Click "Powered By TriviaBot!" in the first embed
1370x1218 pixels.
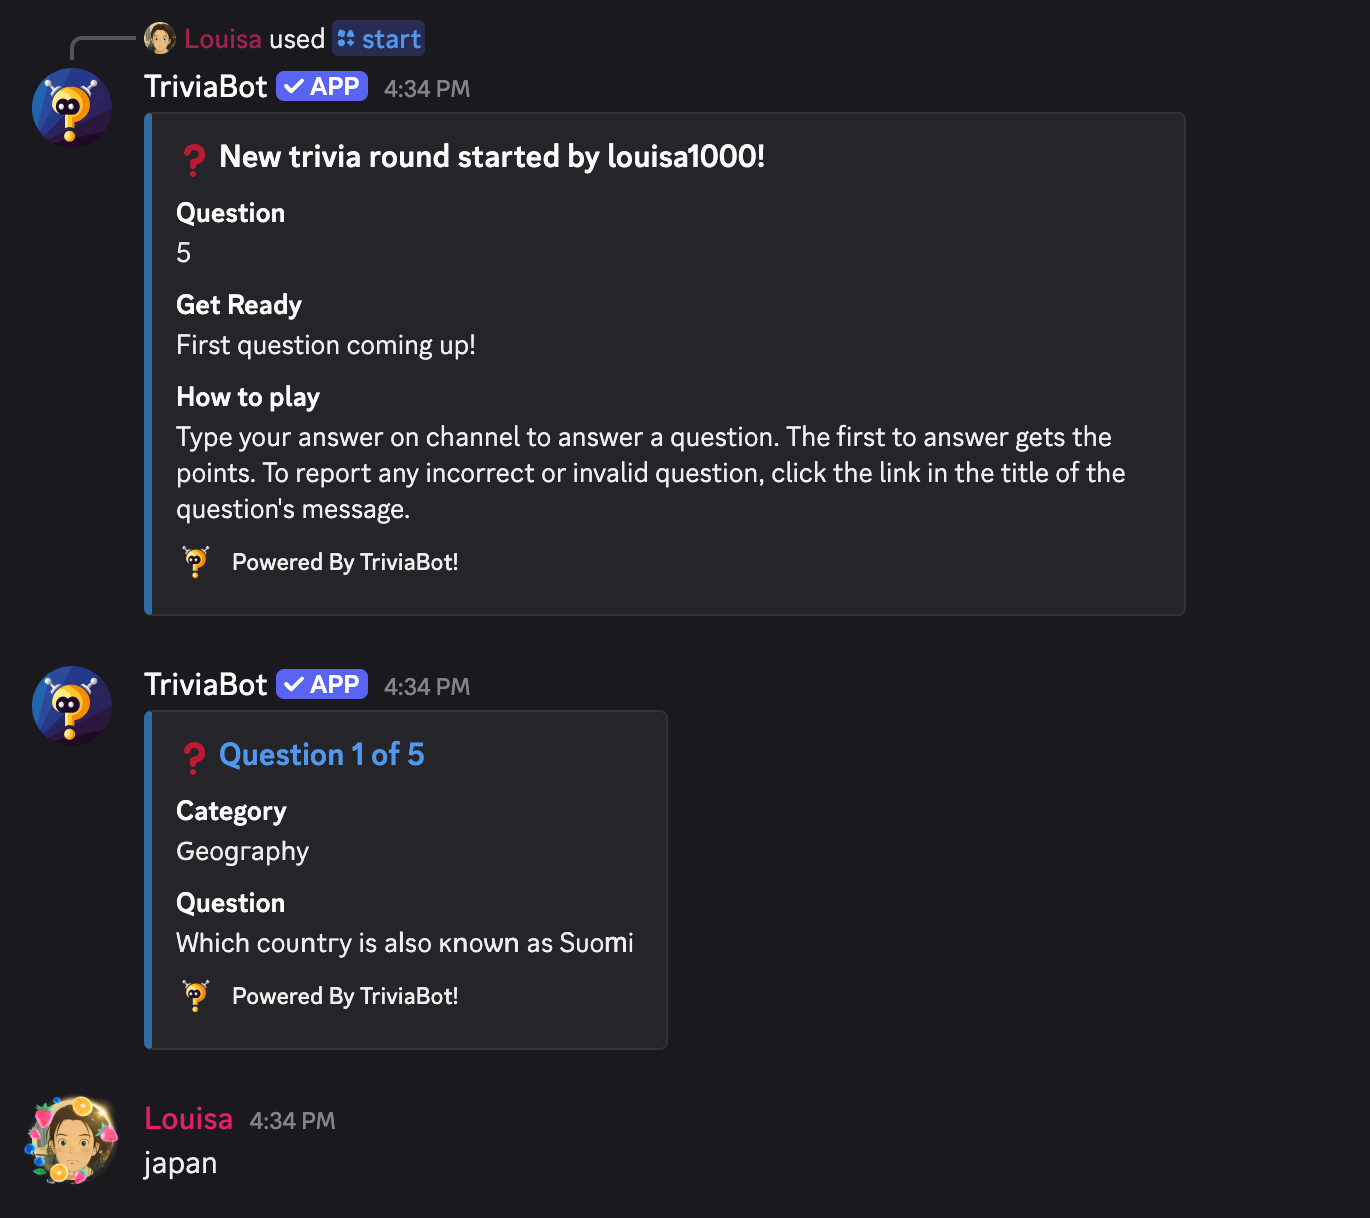[x=345, y=562]
